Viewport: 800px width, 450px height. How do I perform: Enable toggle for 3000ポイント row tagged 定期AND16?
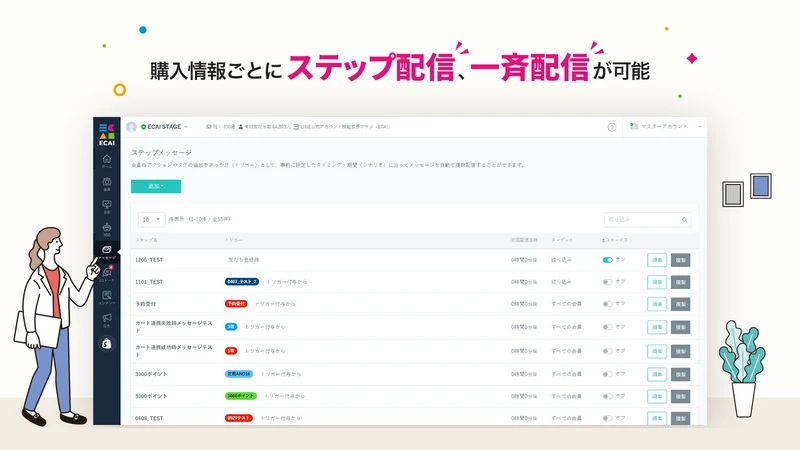[607, 374]
